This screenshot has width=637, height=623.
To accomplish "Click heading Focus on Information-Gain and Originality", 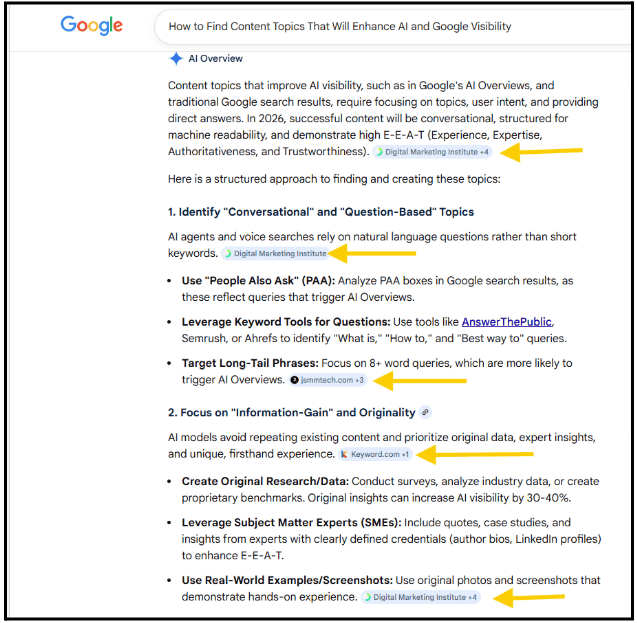I will 292,413.
